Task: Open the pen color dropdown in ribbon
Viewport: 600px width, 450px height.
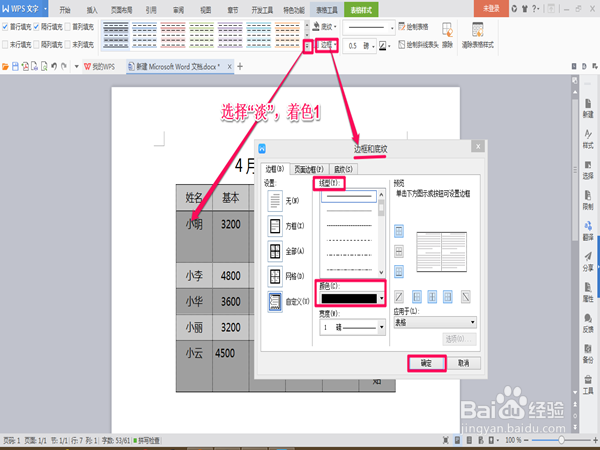Action: (389, 46)
